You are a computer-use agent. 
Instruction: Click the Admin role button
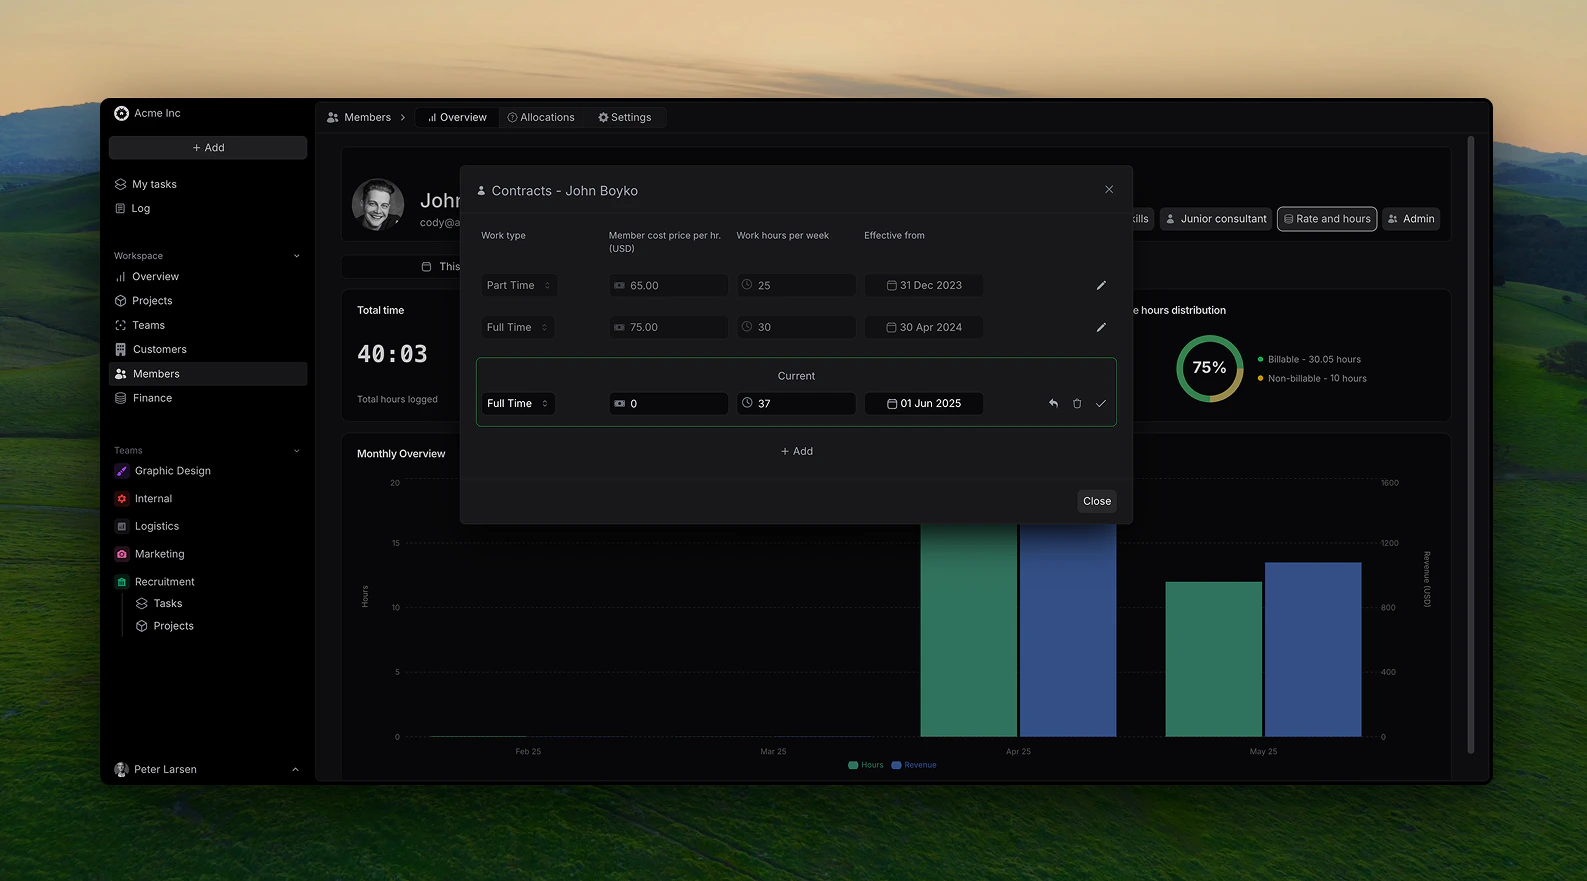pos(1411,219)
